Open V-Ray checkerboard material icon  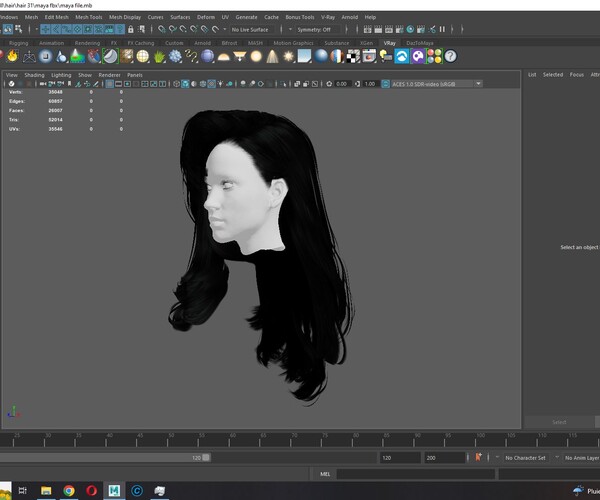(353, 56)
